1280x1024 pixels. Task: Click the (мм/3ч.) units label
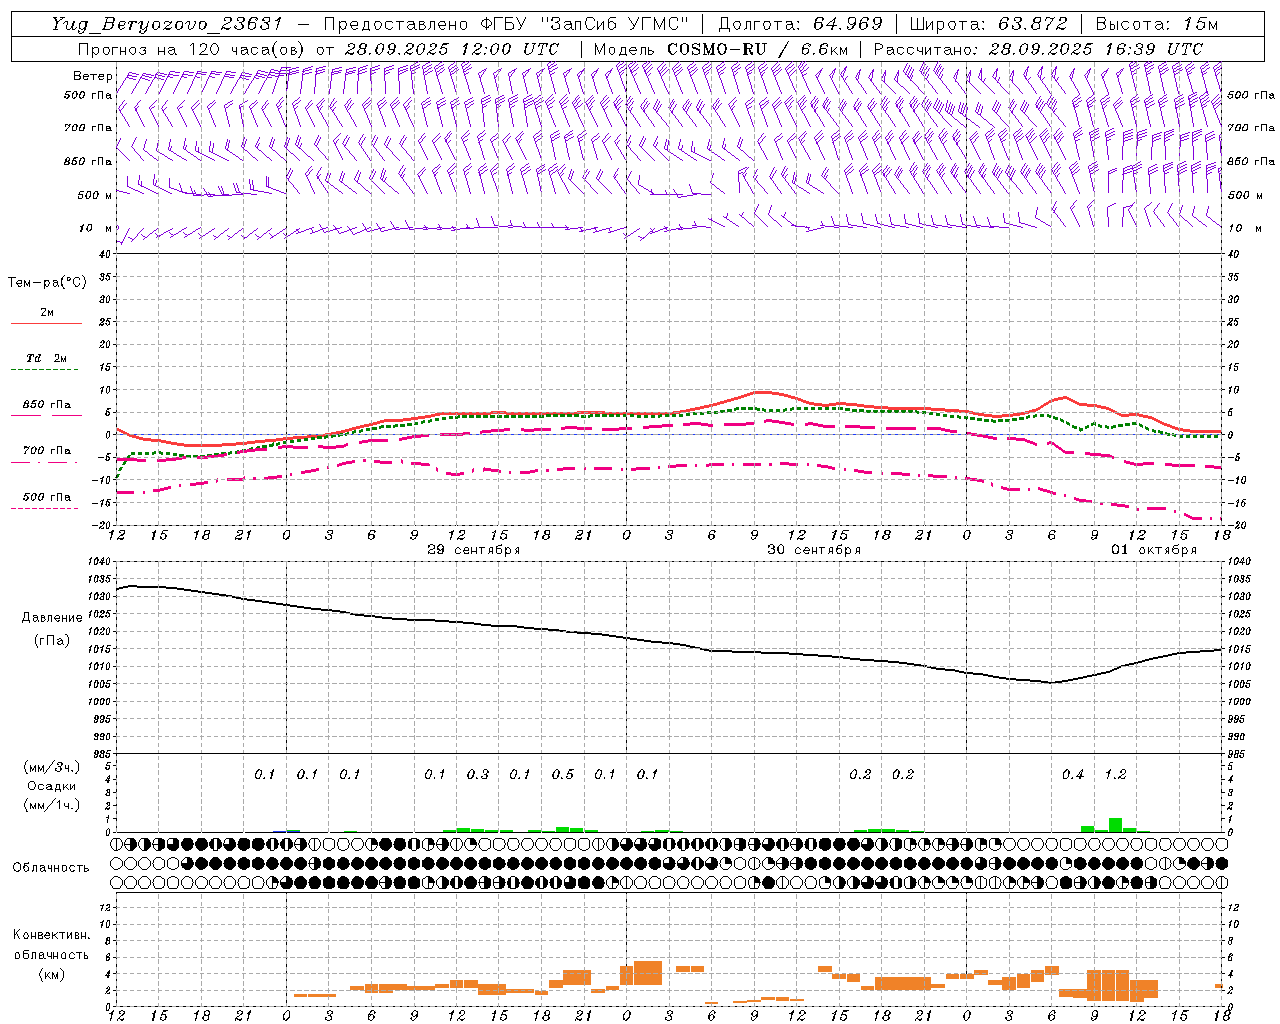click(51, 767)
